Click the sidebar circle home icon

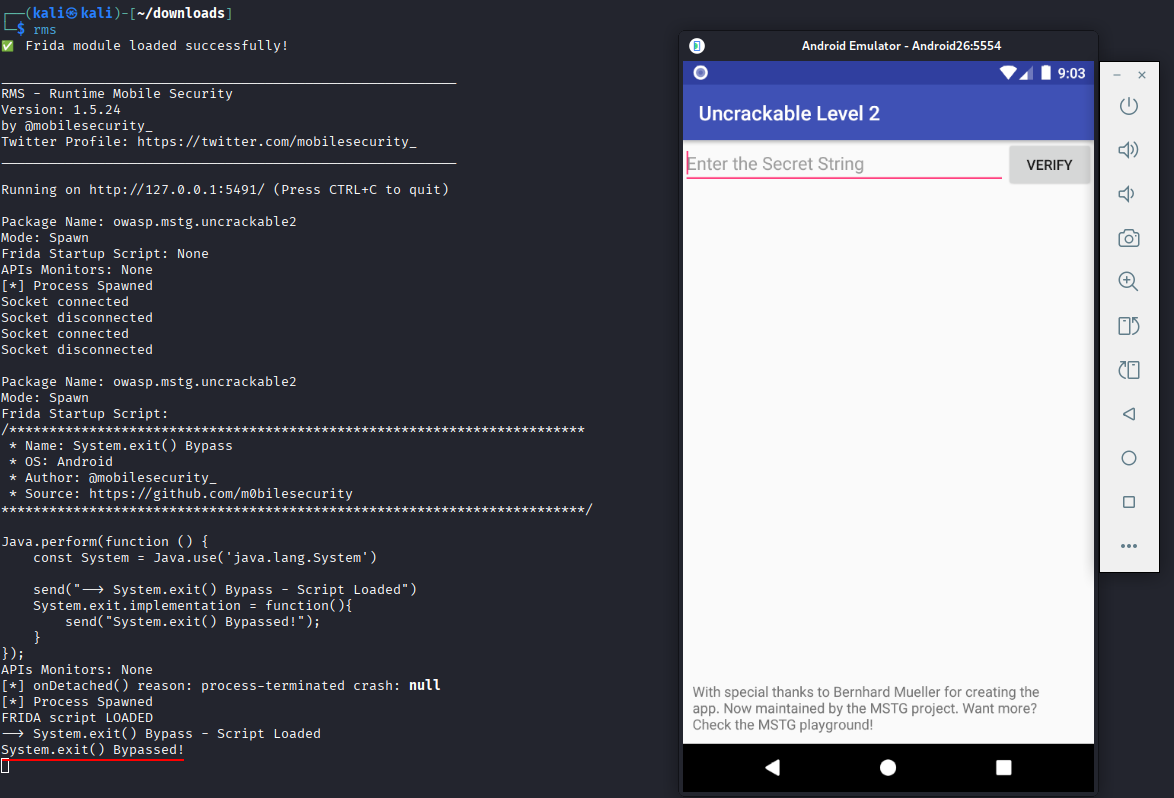pyautogui.click(x=1128, y=458)
